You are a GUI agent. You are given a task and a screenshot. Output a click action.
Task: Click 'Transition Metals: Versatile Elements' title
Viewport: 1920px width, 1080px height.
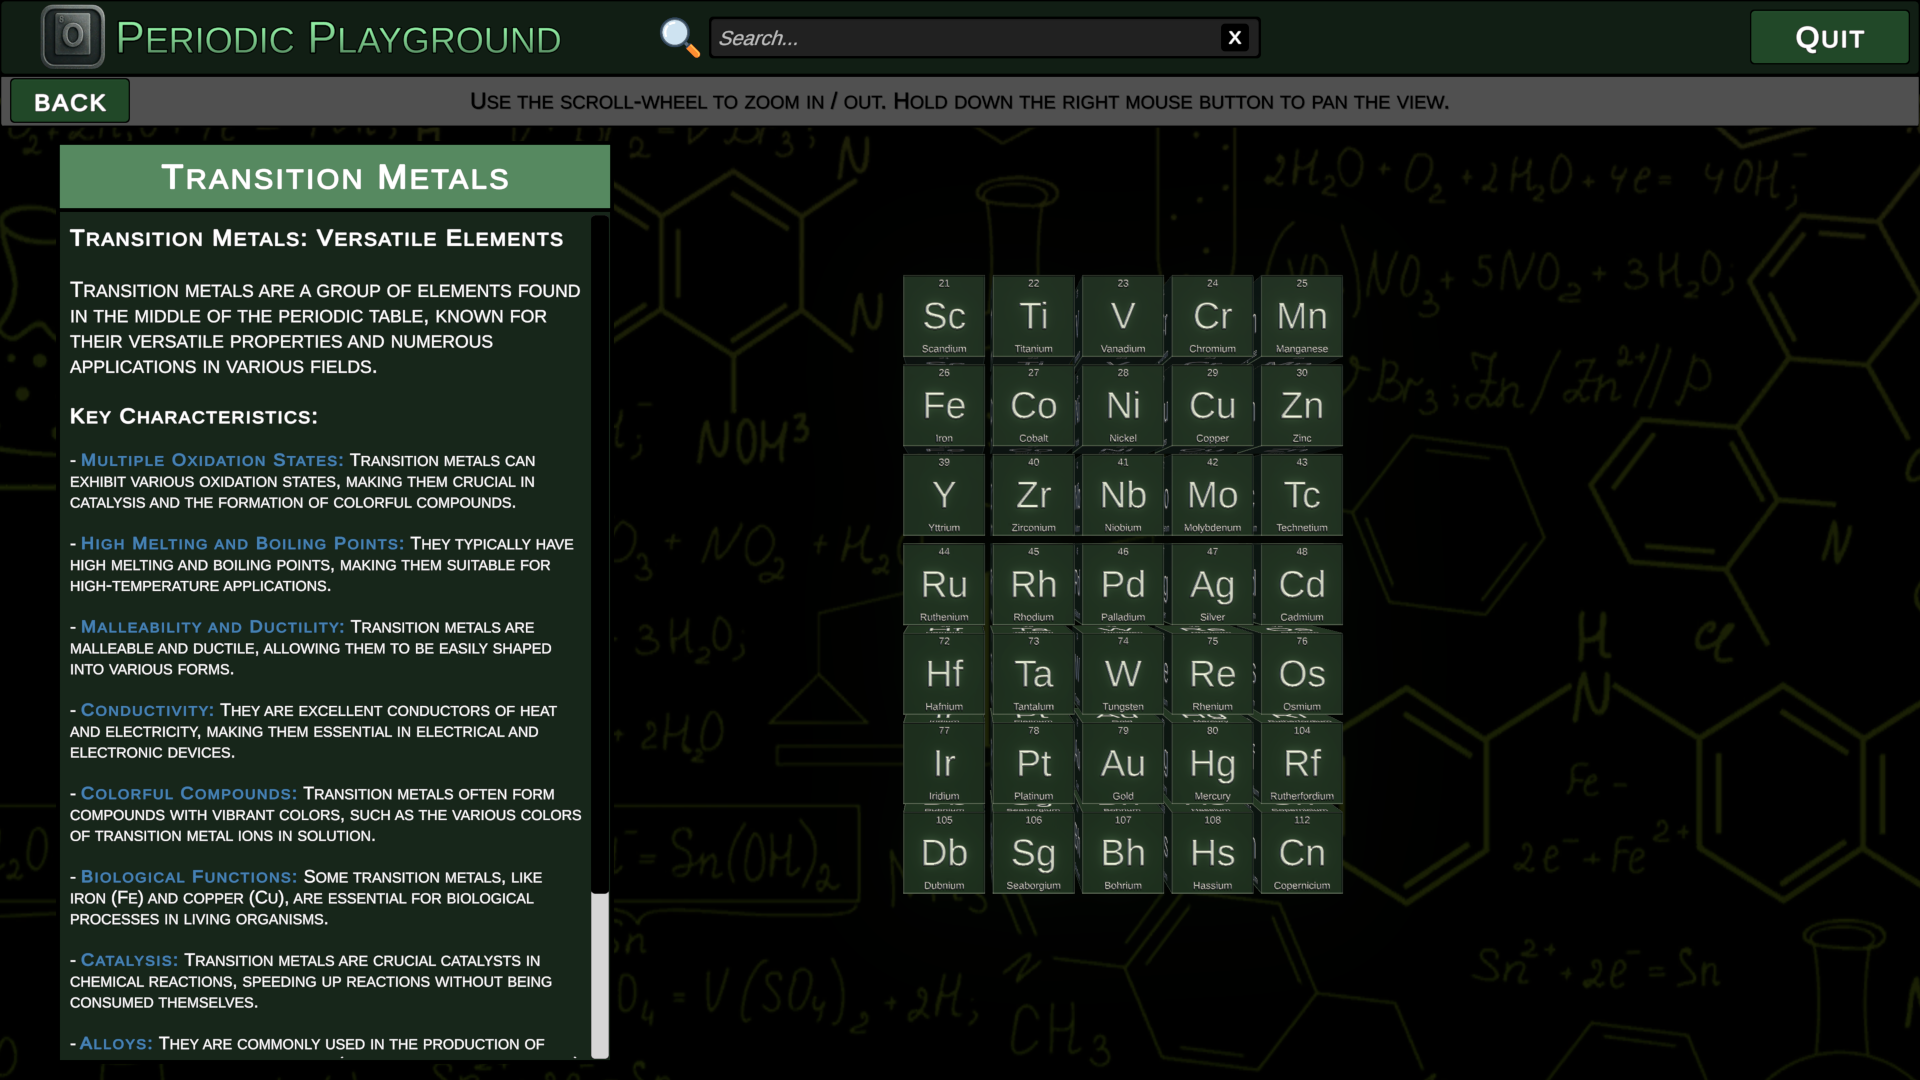pyautogui.click(x=317, y=238)
